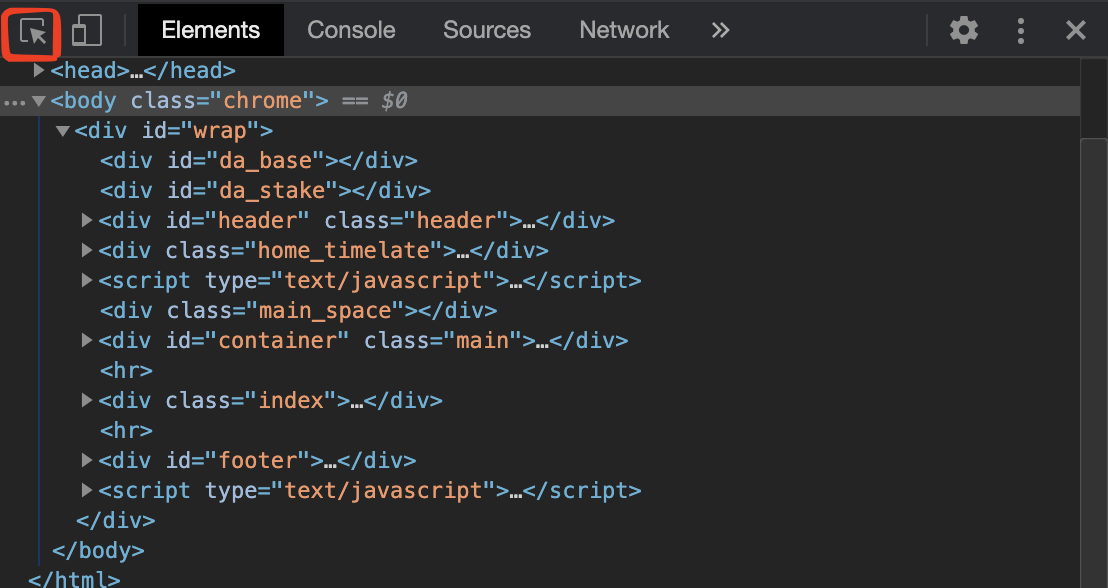Select the closing </body> tag row

point(98,551)
